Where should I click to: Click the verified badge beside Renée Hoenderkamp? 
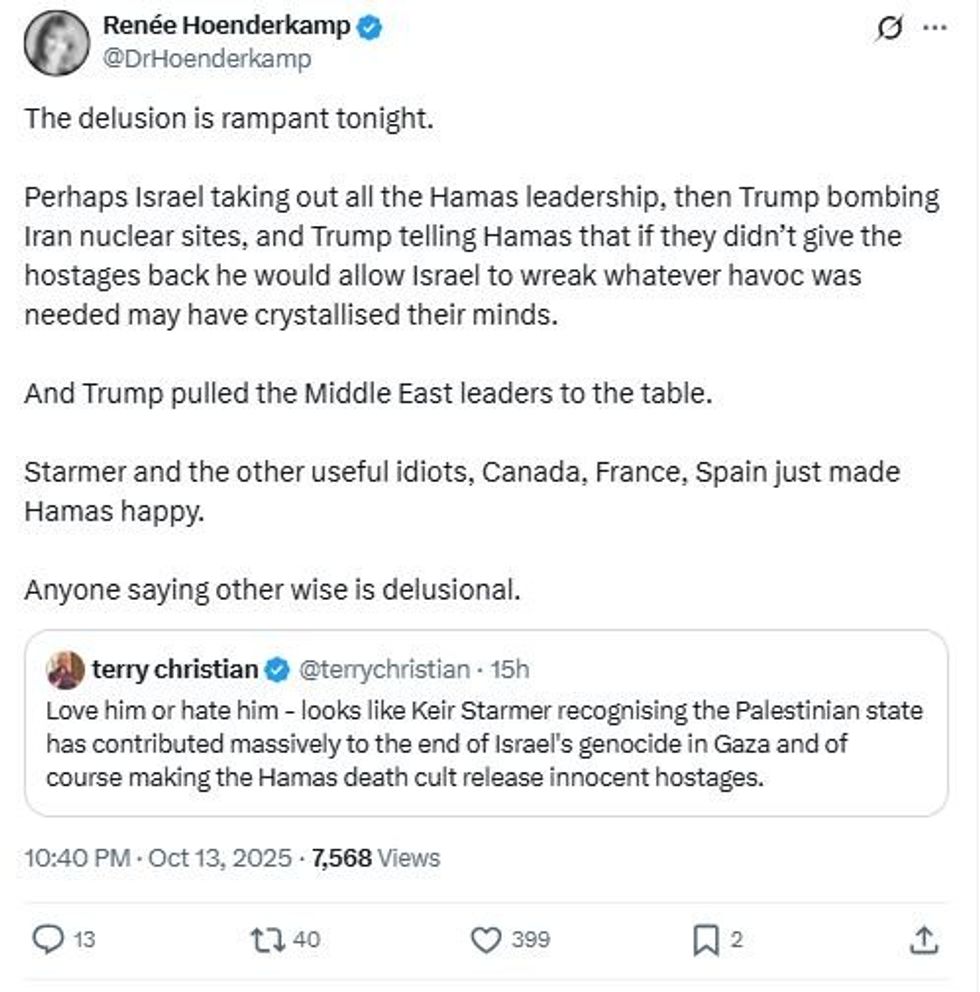pyautogui.click(x=369, y=27)
